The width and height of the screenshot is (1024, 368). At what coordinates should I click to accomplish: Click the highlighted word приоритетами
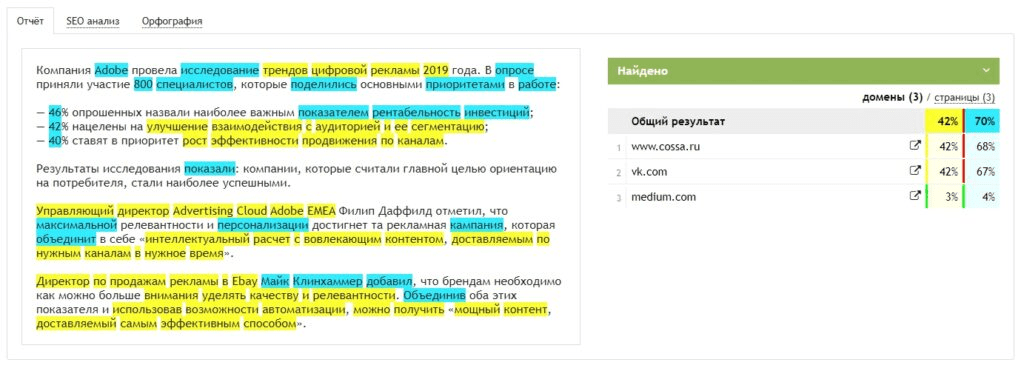[x=466, y=84]
